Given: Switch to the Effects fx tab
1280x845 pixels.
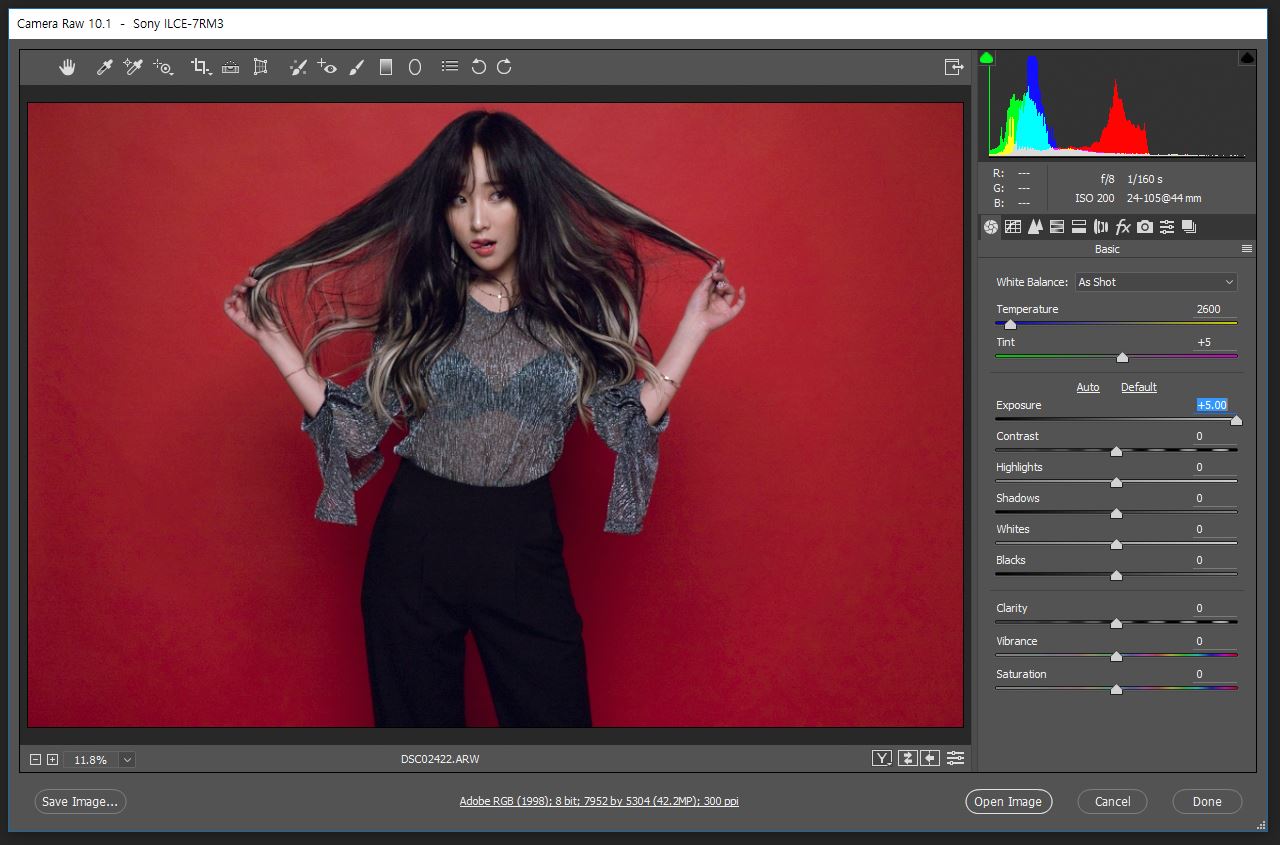Looking at the screenshot, I should [x=1123, y=227].
